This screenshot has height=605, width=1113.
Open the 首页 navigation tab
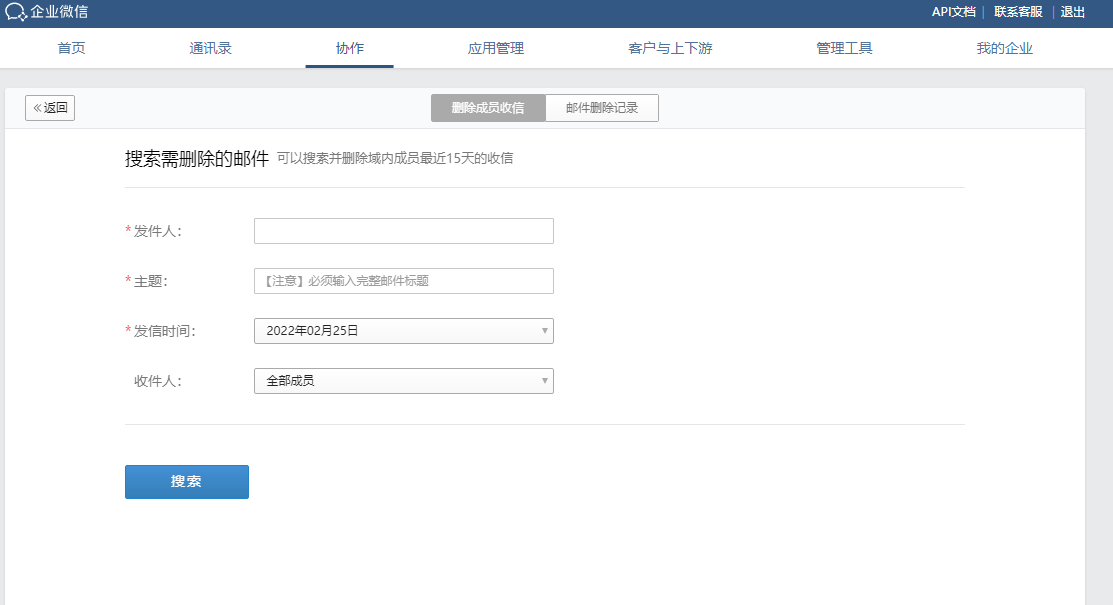(x=72, y=48)
